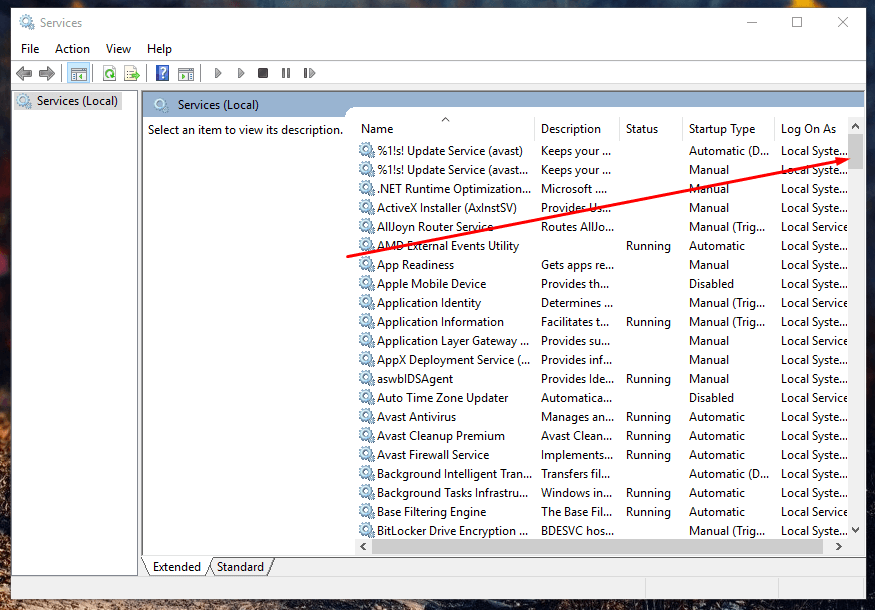
Task: Click gear icon beside Base Filtering Engine
Action: [367, 511]
